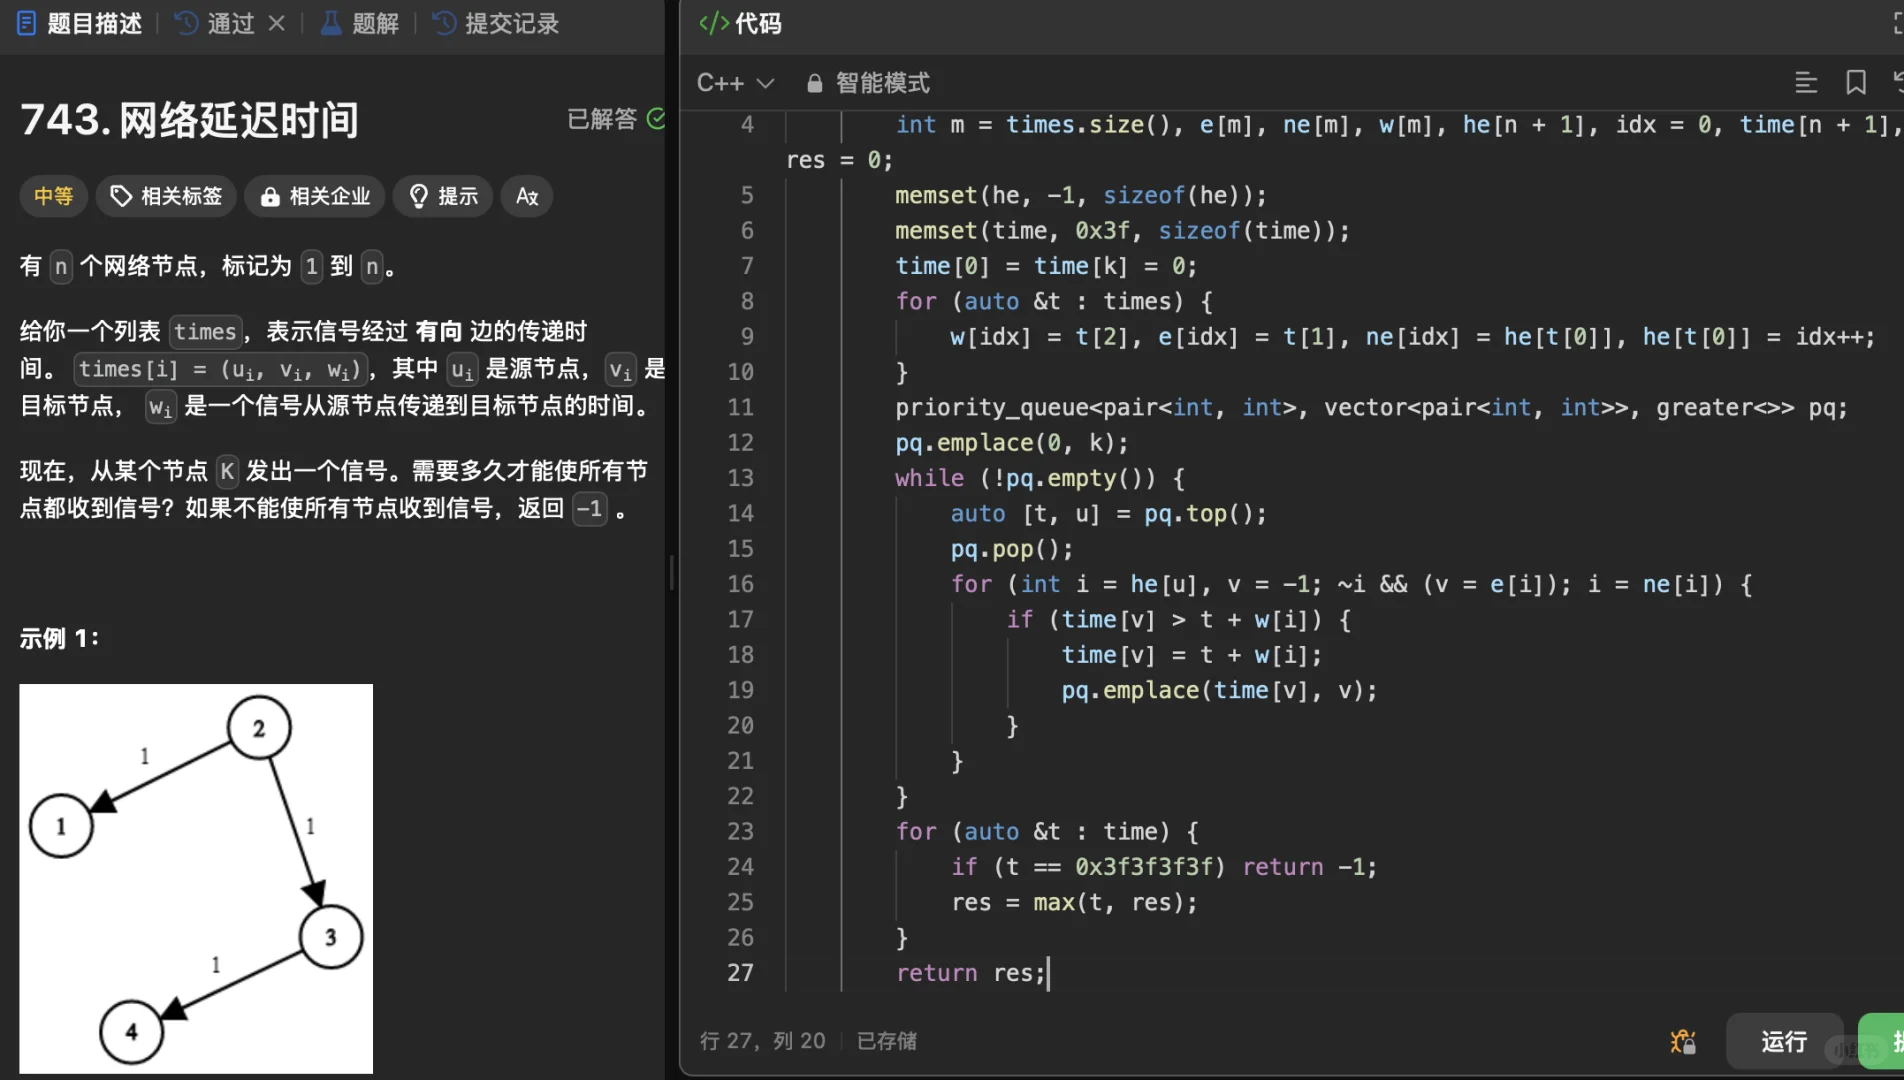Toggle the 智能模式 lock setting
Image resolution: width=1904 pixels, height=1080 pixels.
coord(868,83)
